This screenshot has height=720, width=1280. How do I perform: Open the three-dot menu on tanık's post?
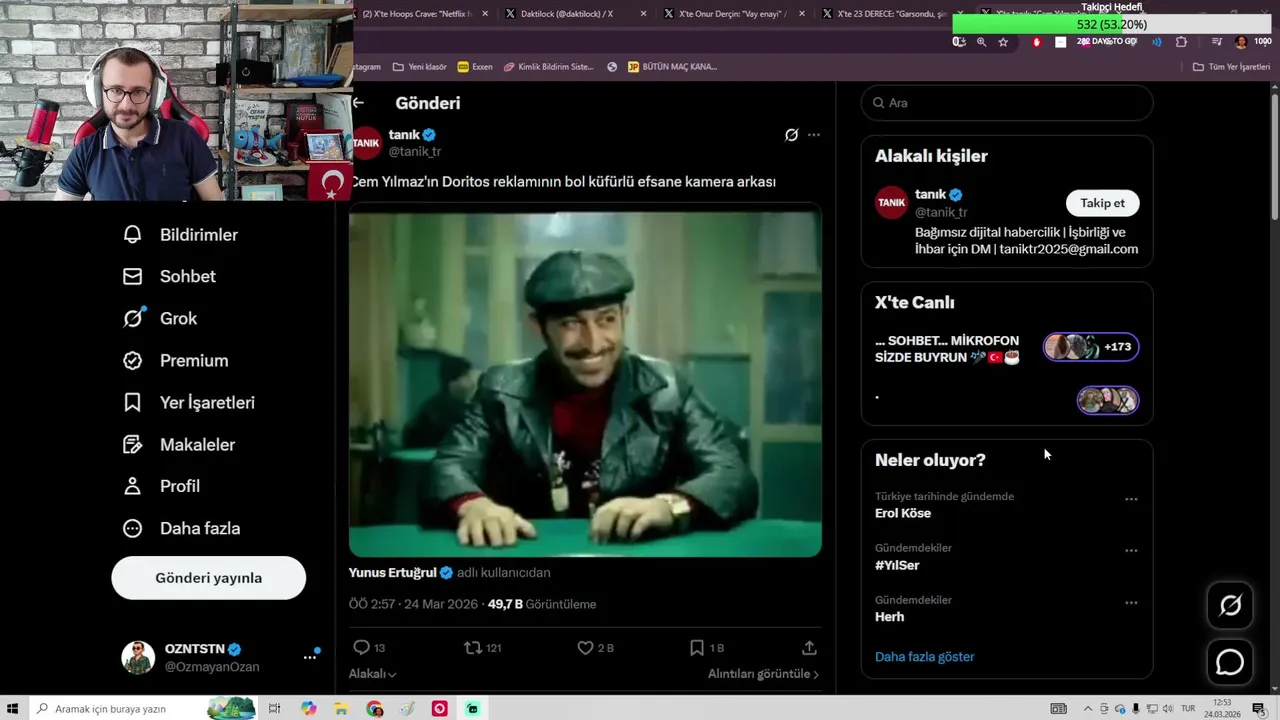click(814, 134)
